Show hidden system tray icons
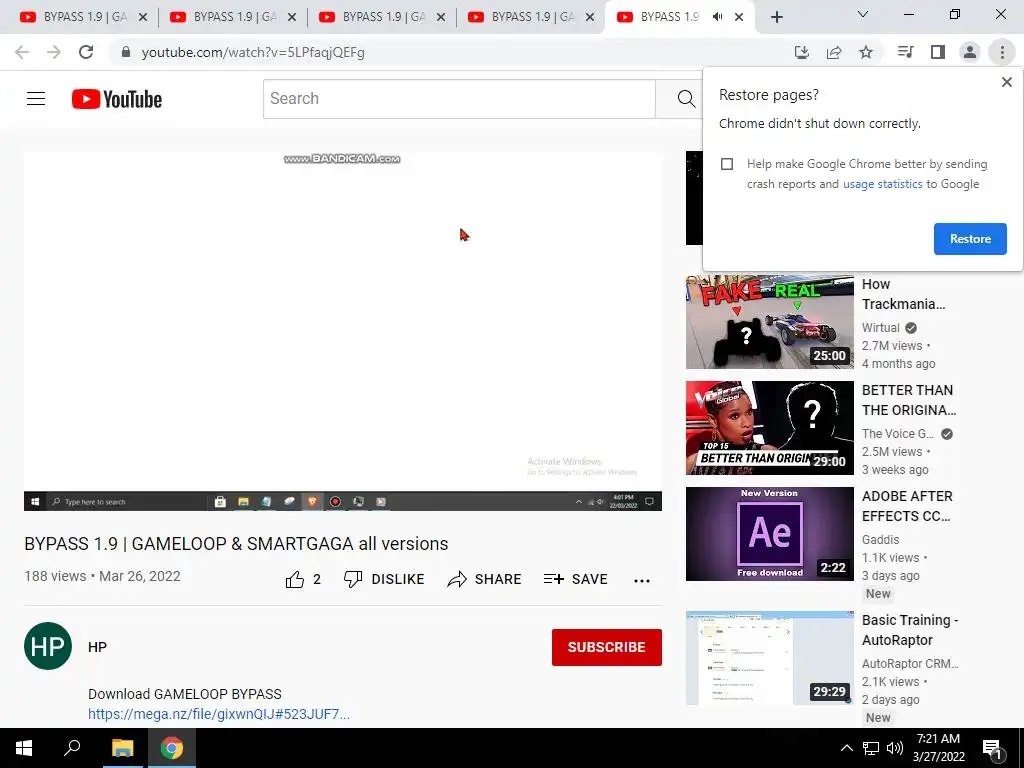The image size is (1024, 768). [846, 748]
